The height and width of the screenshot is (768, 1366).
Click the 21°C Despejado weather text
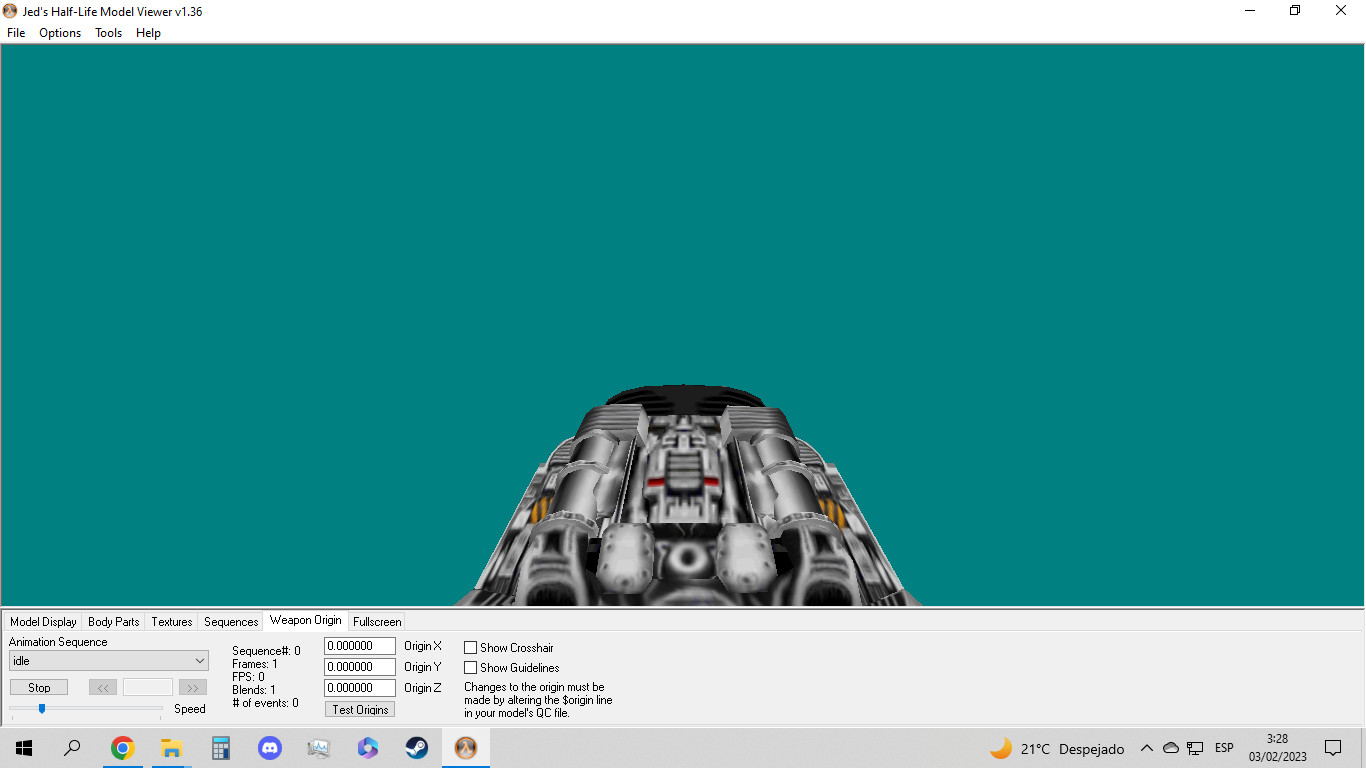pyautogui.click(x=1072, y=749)
